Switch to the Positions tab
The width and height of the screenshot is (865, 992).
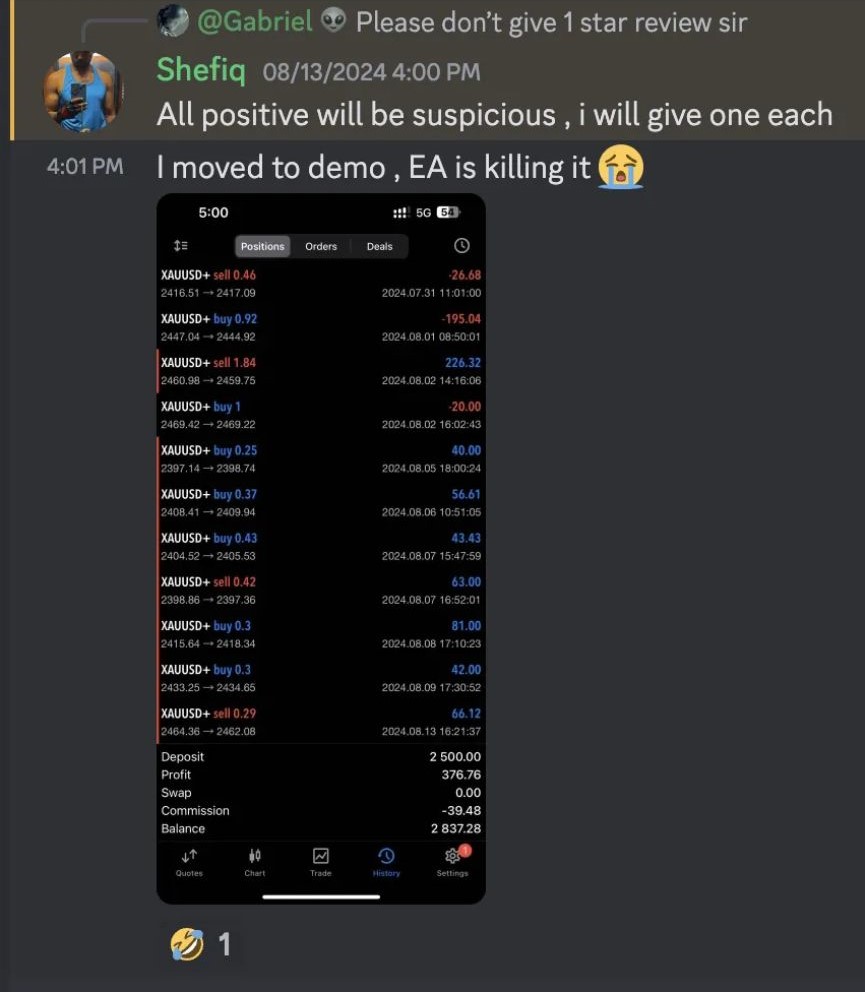pyautogui.click(x=263, y=246)
